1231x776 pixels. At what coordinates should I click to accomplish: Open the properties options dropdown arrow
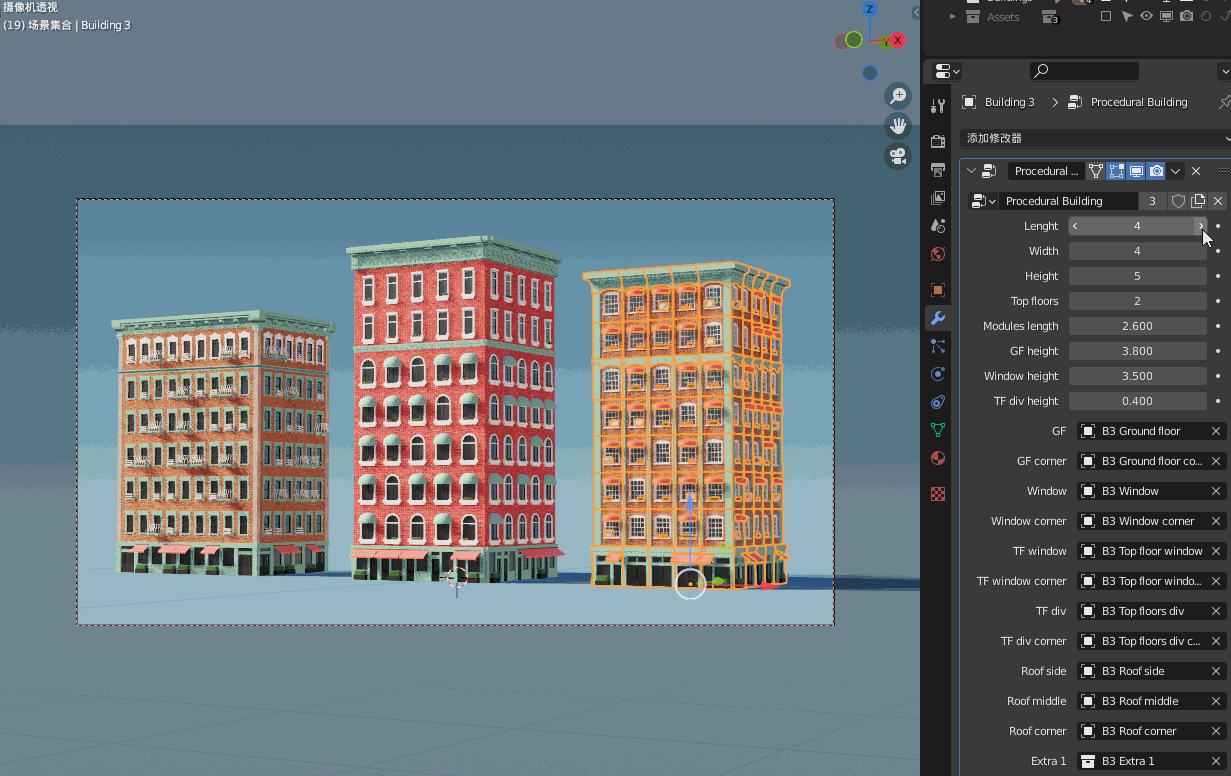pyautogui.click(x=1224, y=71)
